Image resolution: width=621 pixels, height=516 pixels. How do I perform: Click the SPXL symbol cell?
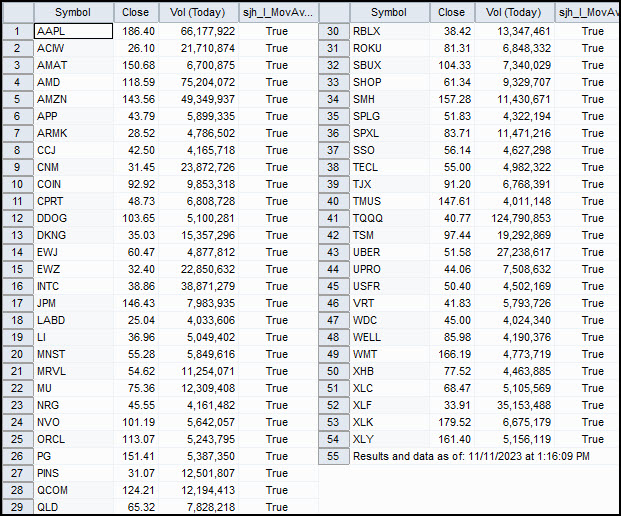click(x=390, y=133)
